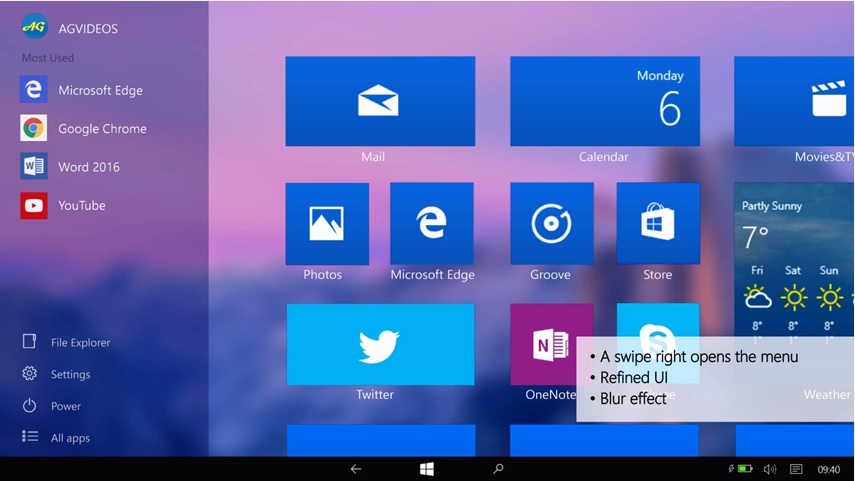This screenshot has width=855, height=481.
Task: Show All apps list
Action: click(56, 437)
